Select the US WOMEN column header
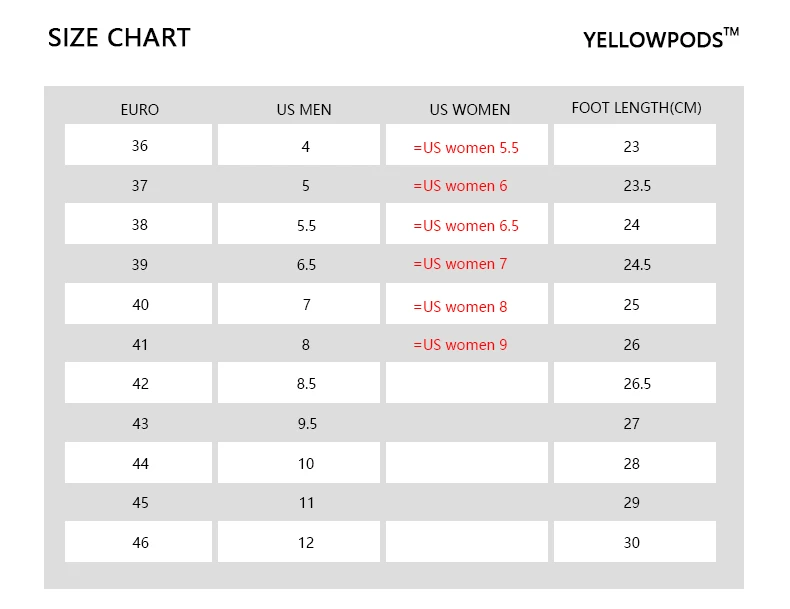 470,109
